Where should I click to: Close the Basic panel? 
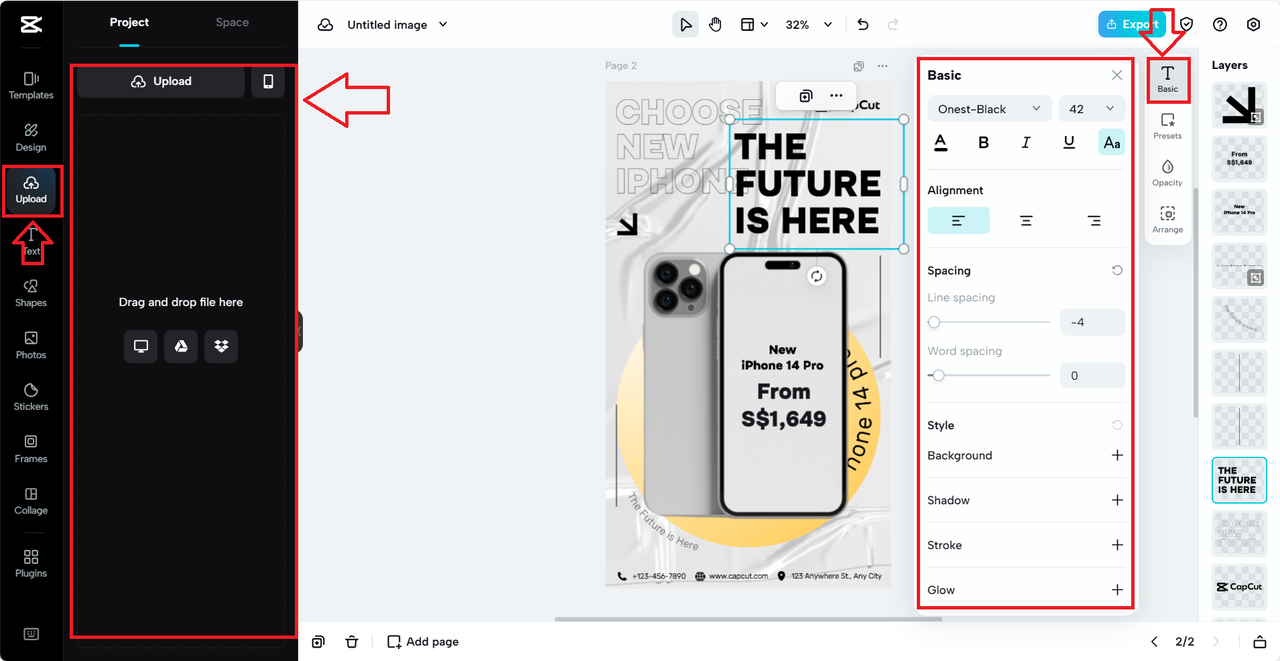click(1117, 76)
